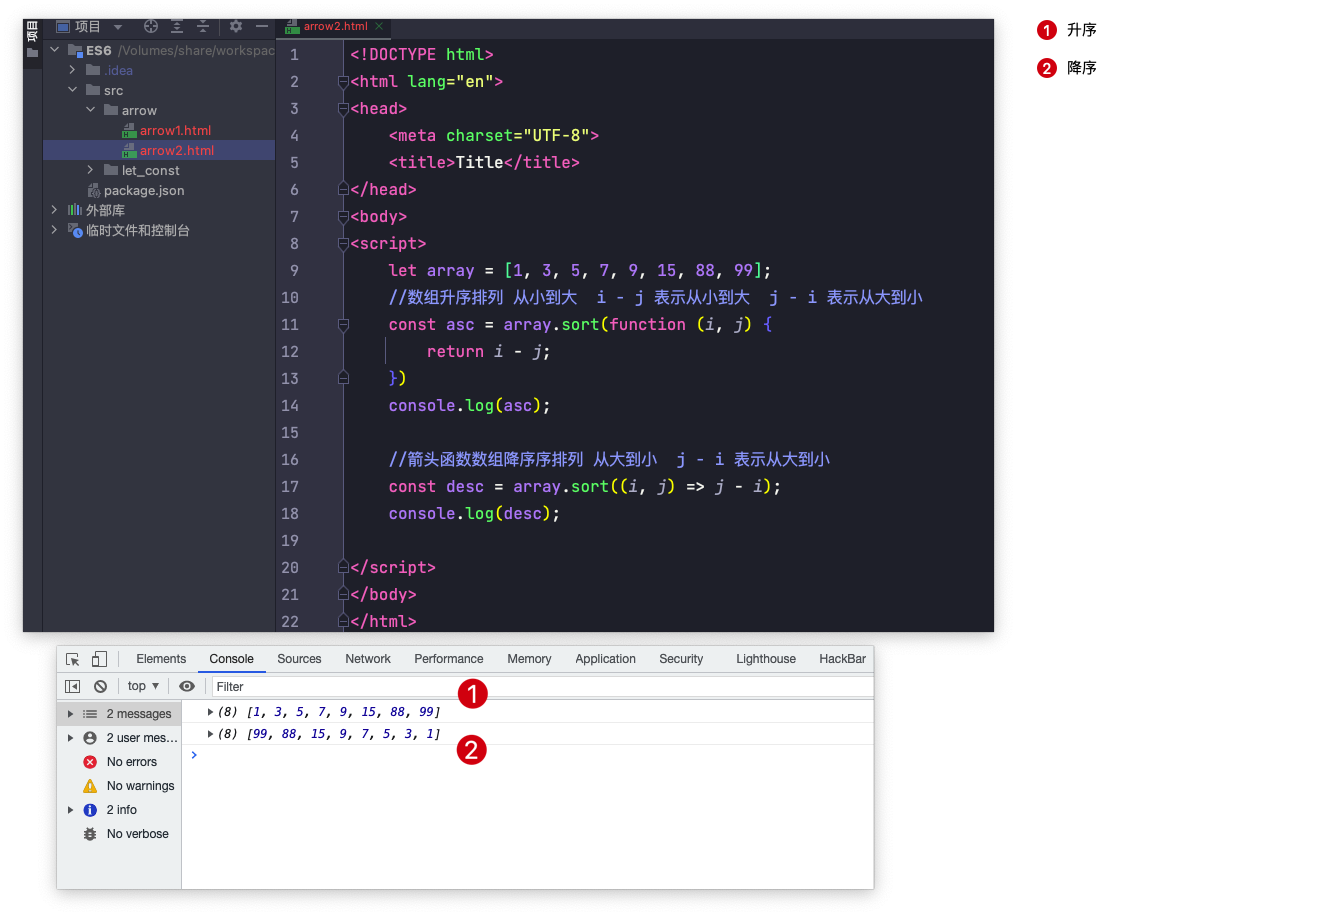Expand the let_const folder
Image resolution: width=1337 pixels, height=916 pixels.
[x=90, y=170]
